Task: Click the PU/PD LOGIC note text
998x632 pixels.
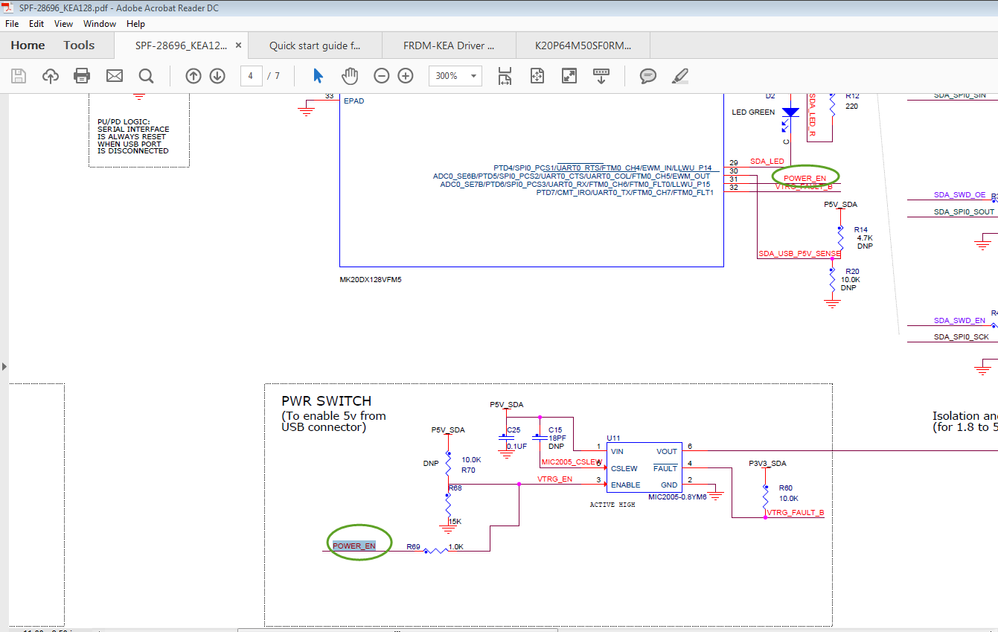Action: point(133,136)
